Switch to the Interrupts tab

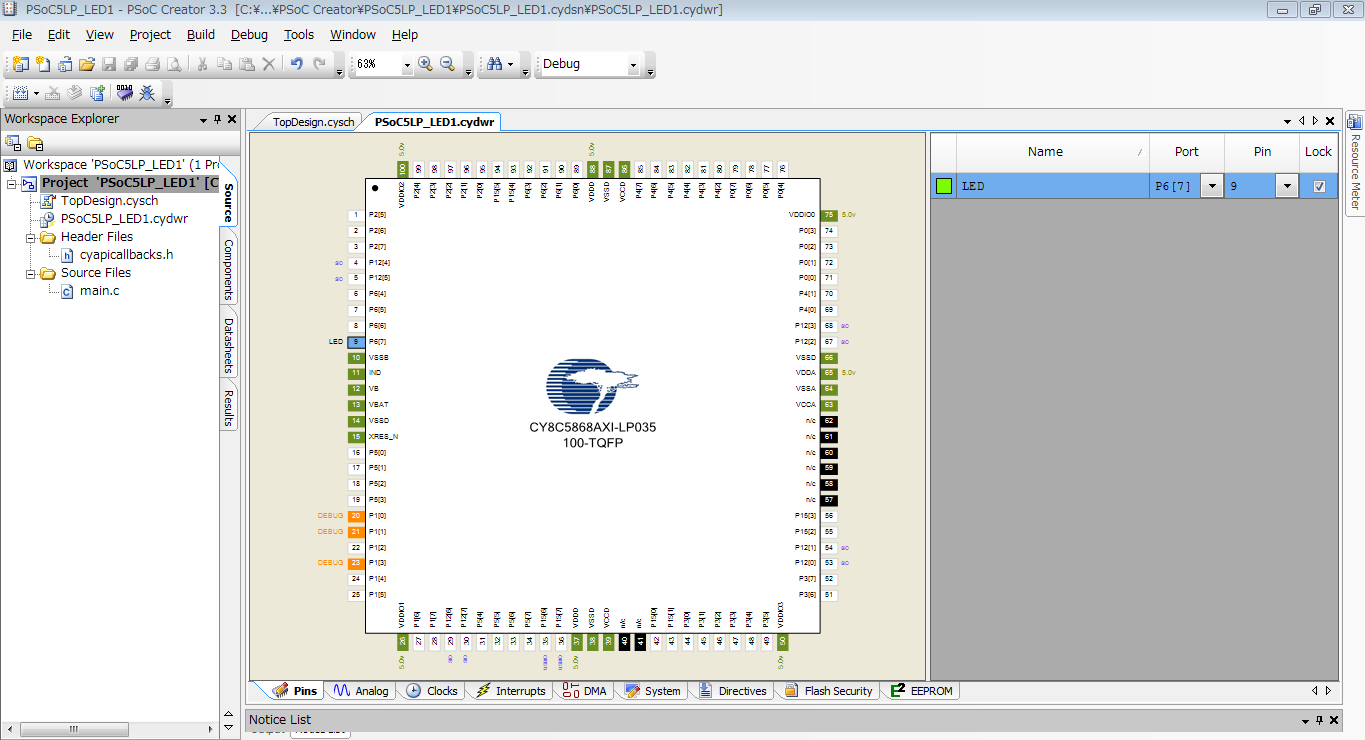click(511, 691)
